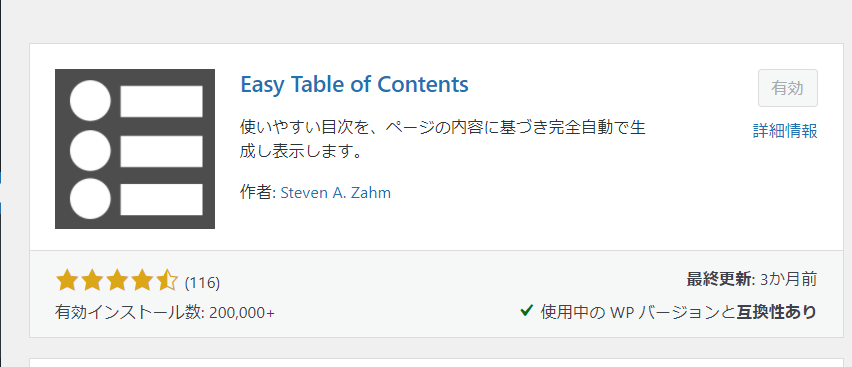Visit author Steven A. Zahm's link
This screenshot has width=852, height=367.
point(335,193)
